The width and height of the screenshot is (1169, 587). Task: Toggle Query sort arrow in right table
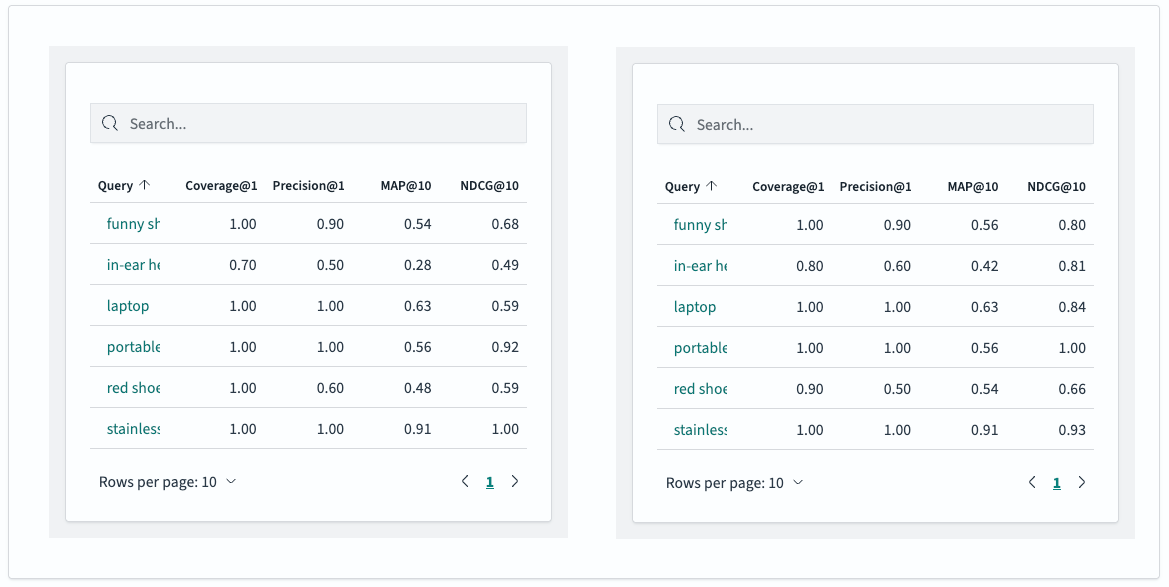tap(711, 186)
